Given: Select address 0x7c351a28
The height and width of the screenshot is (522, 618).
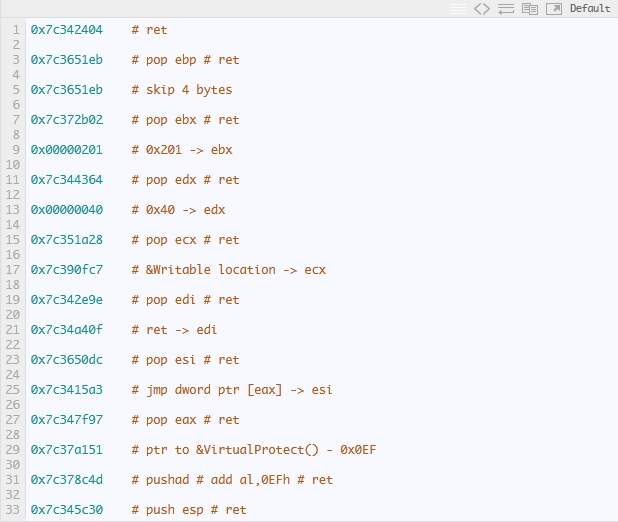Looking at the screenshot, I should 67,240.
